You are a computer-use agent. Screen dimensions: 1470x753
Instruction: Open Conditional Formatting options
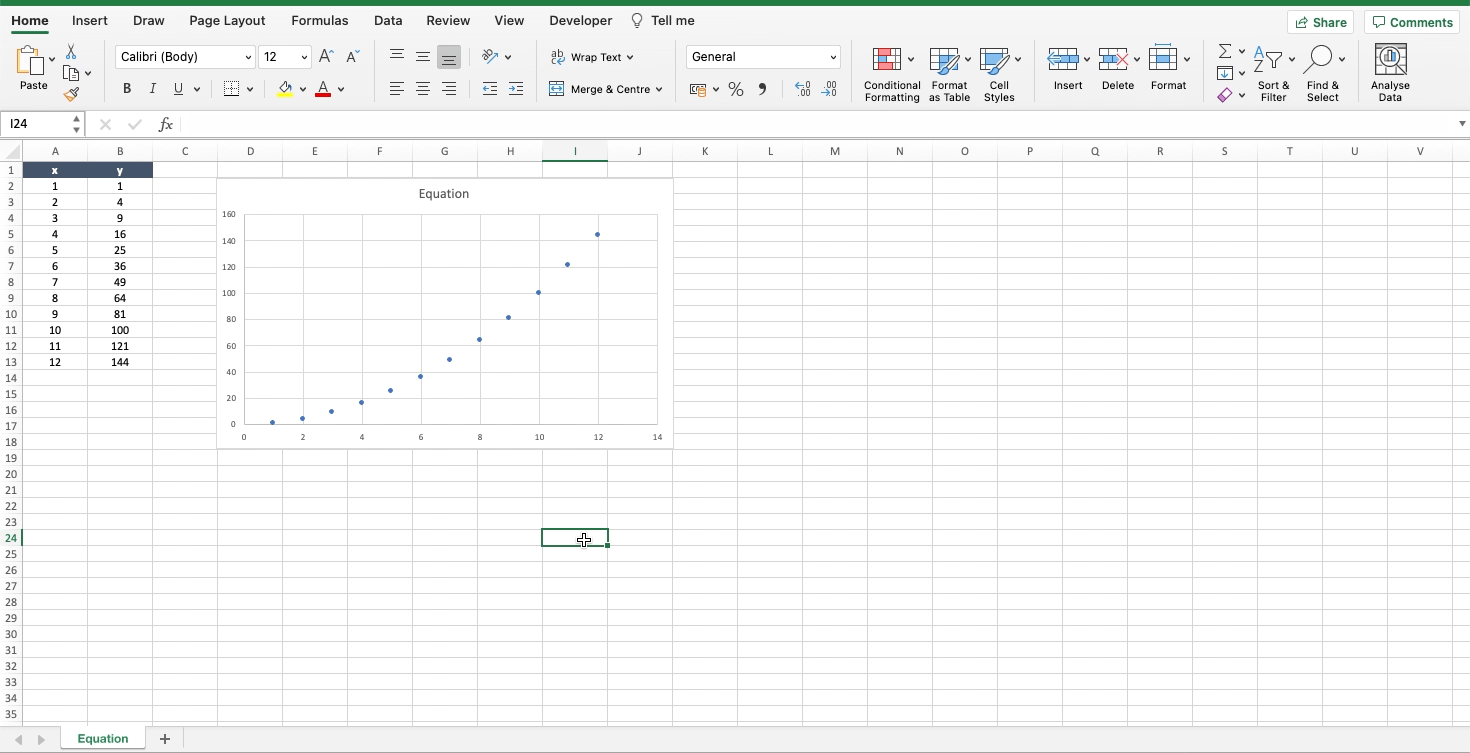coord(891,70)
